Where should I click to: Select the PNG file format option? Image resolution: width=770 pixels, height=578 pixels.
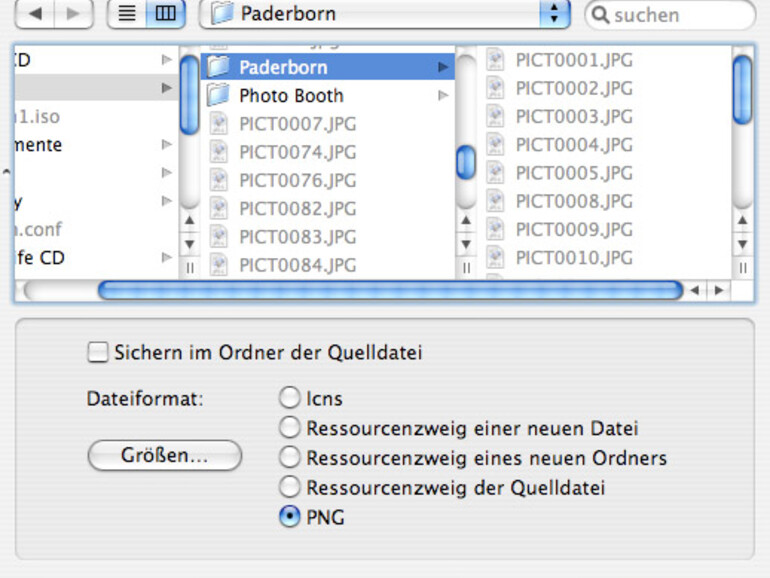pyautogui.click(x=290, y=518)
